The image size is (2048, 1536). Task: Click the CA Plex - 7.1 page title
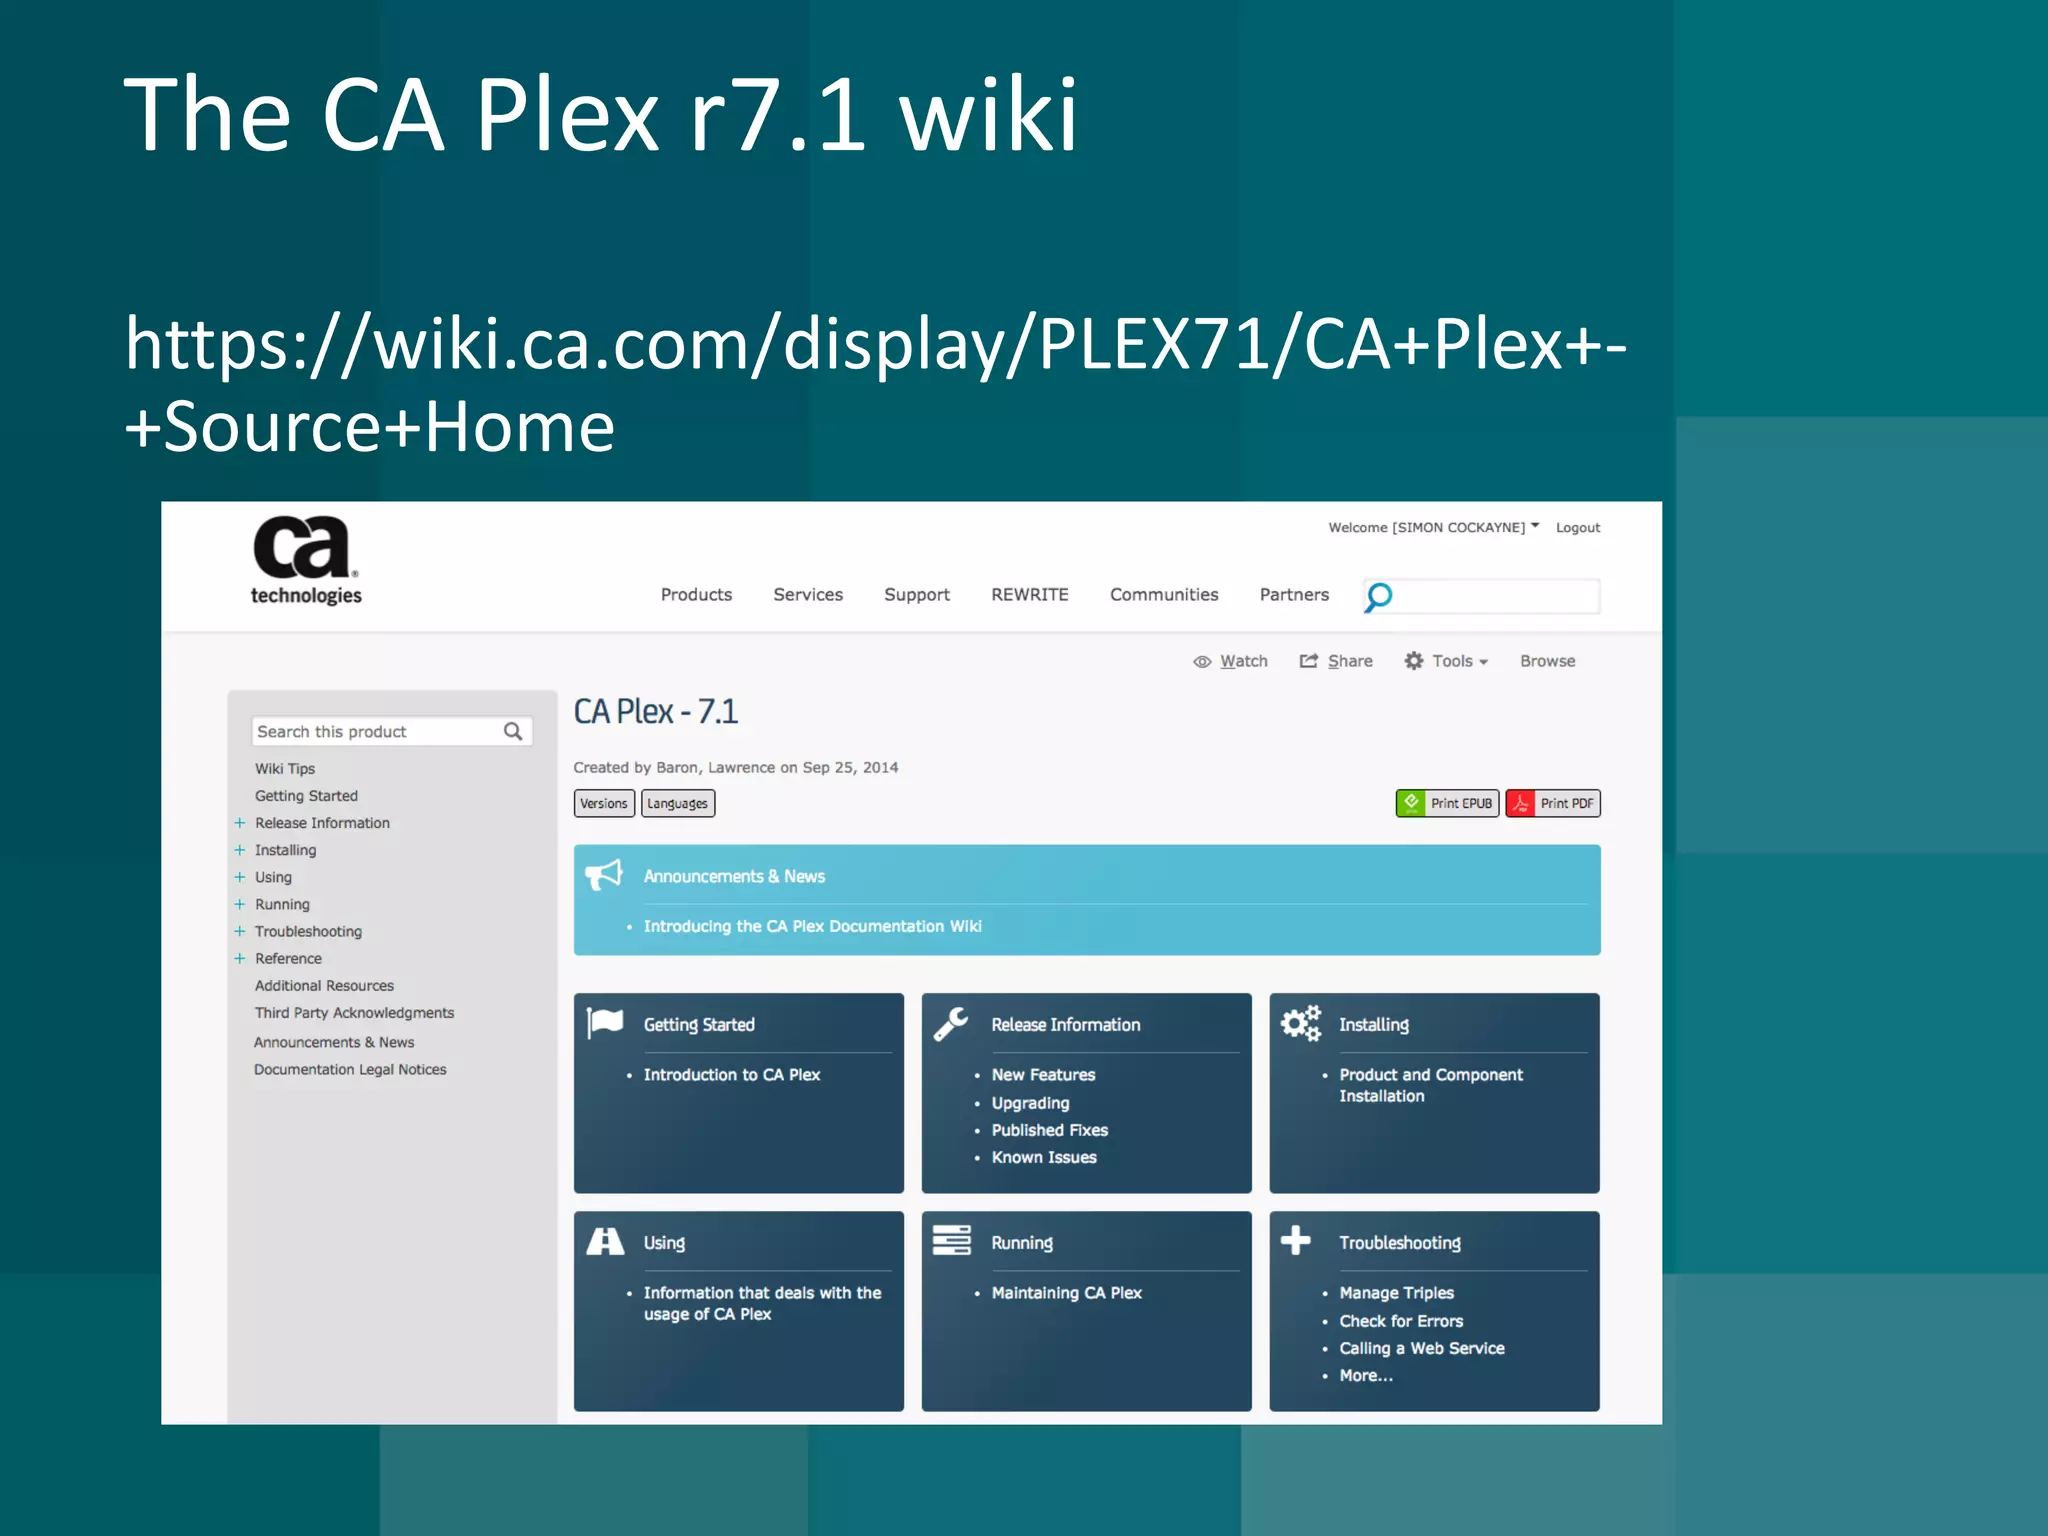[656, 712]
